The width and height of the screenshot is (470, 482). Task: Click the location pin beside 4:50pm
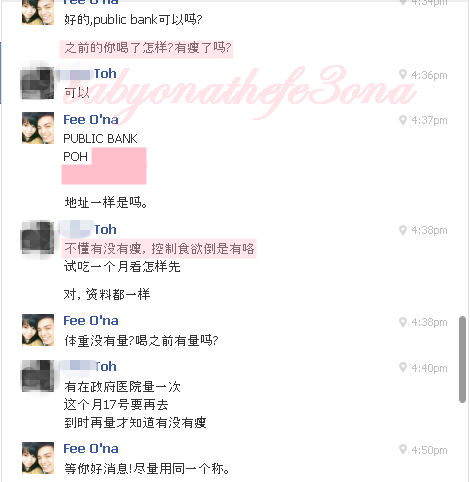coord(403,450)
